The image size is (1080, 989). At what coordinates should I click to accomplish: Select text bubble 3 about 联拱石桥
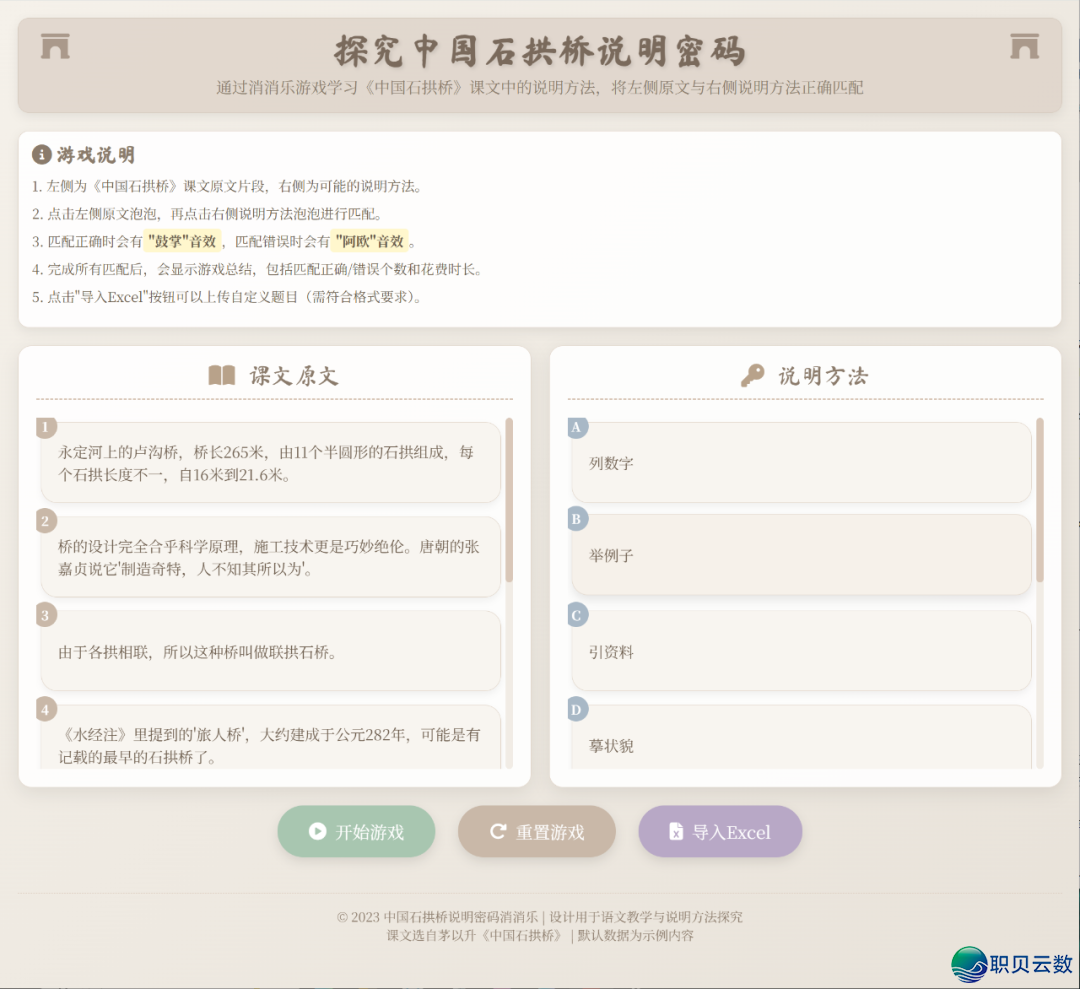point(272,650)
